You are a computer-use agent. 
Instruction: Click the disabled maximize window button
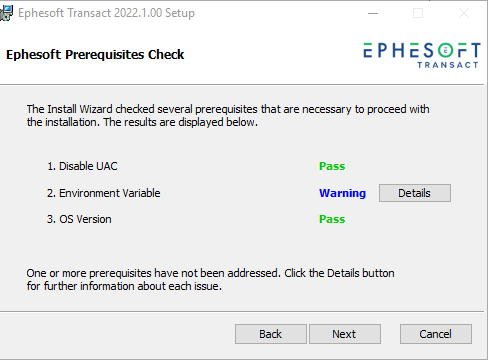point(418,13)
